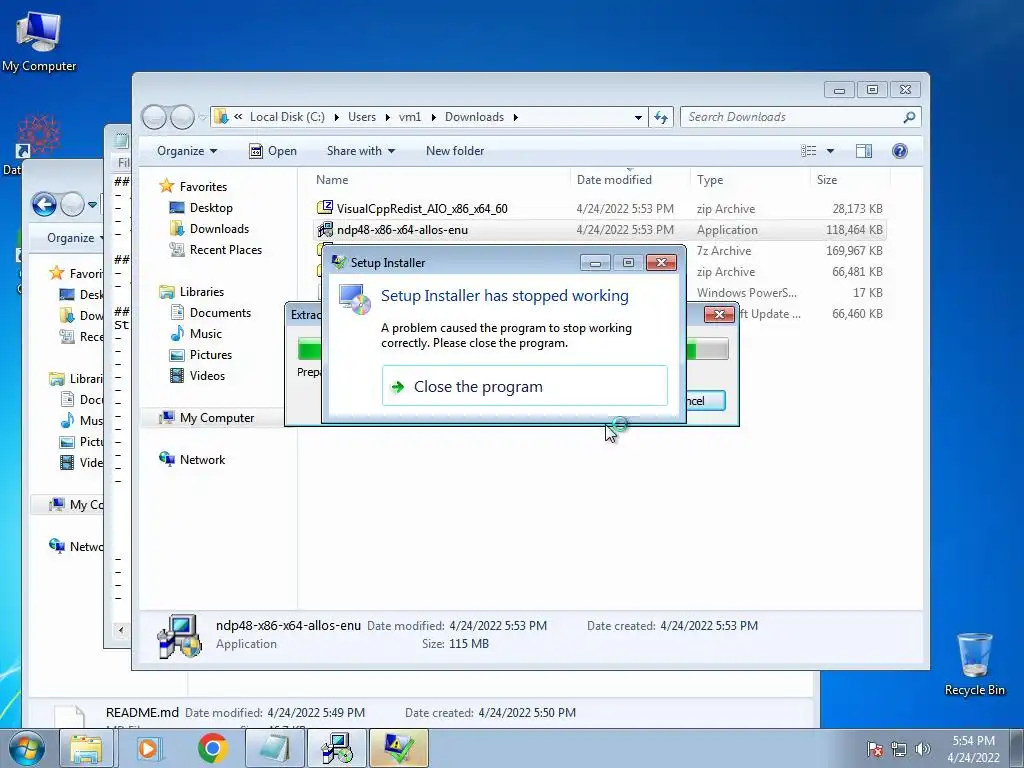
Task: Click the search magnifier icon
Action: tap(909, 117)
